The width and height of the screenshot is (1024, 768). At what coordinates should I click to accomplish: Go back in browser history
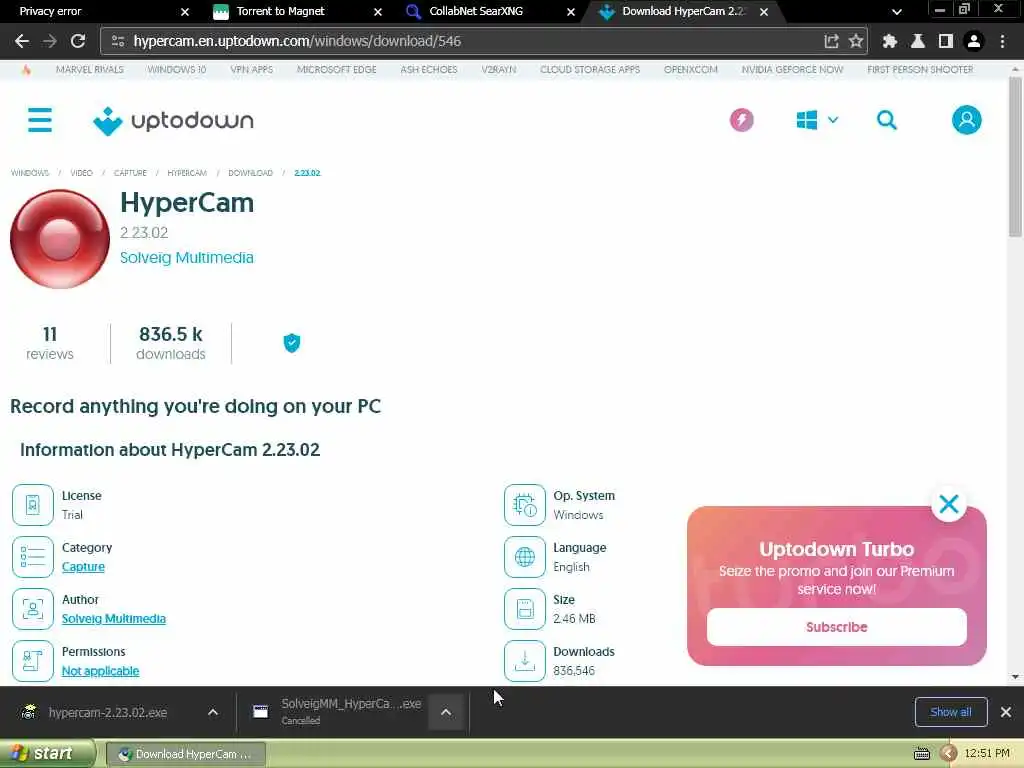[x=22, y=41]
